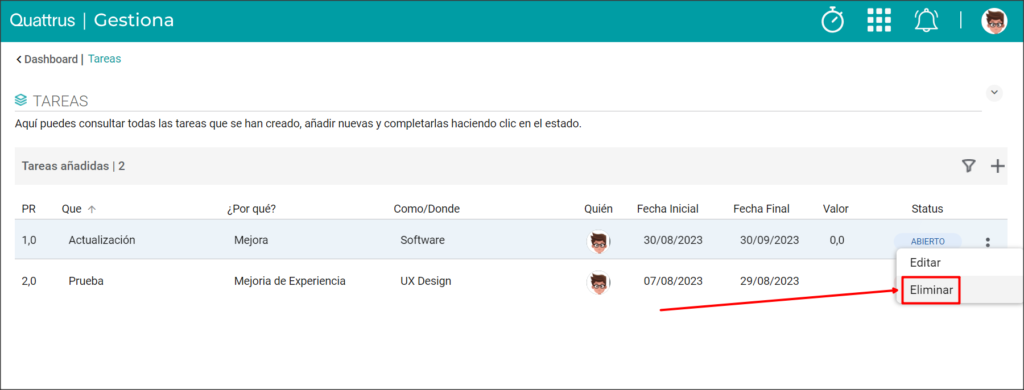Click the 0,0 value cell
The image size is (1024, 390).
click(x=837, y=240)
